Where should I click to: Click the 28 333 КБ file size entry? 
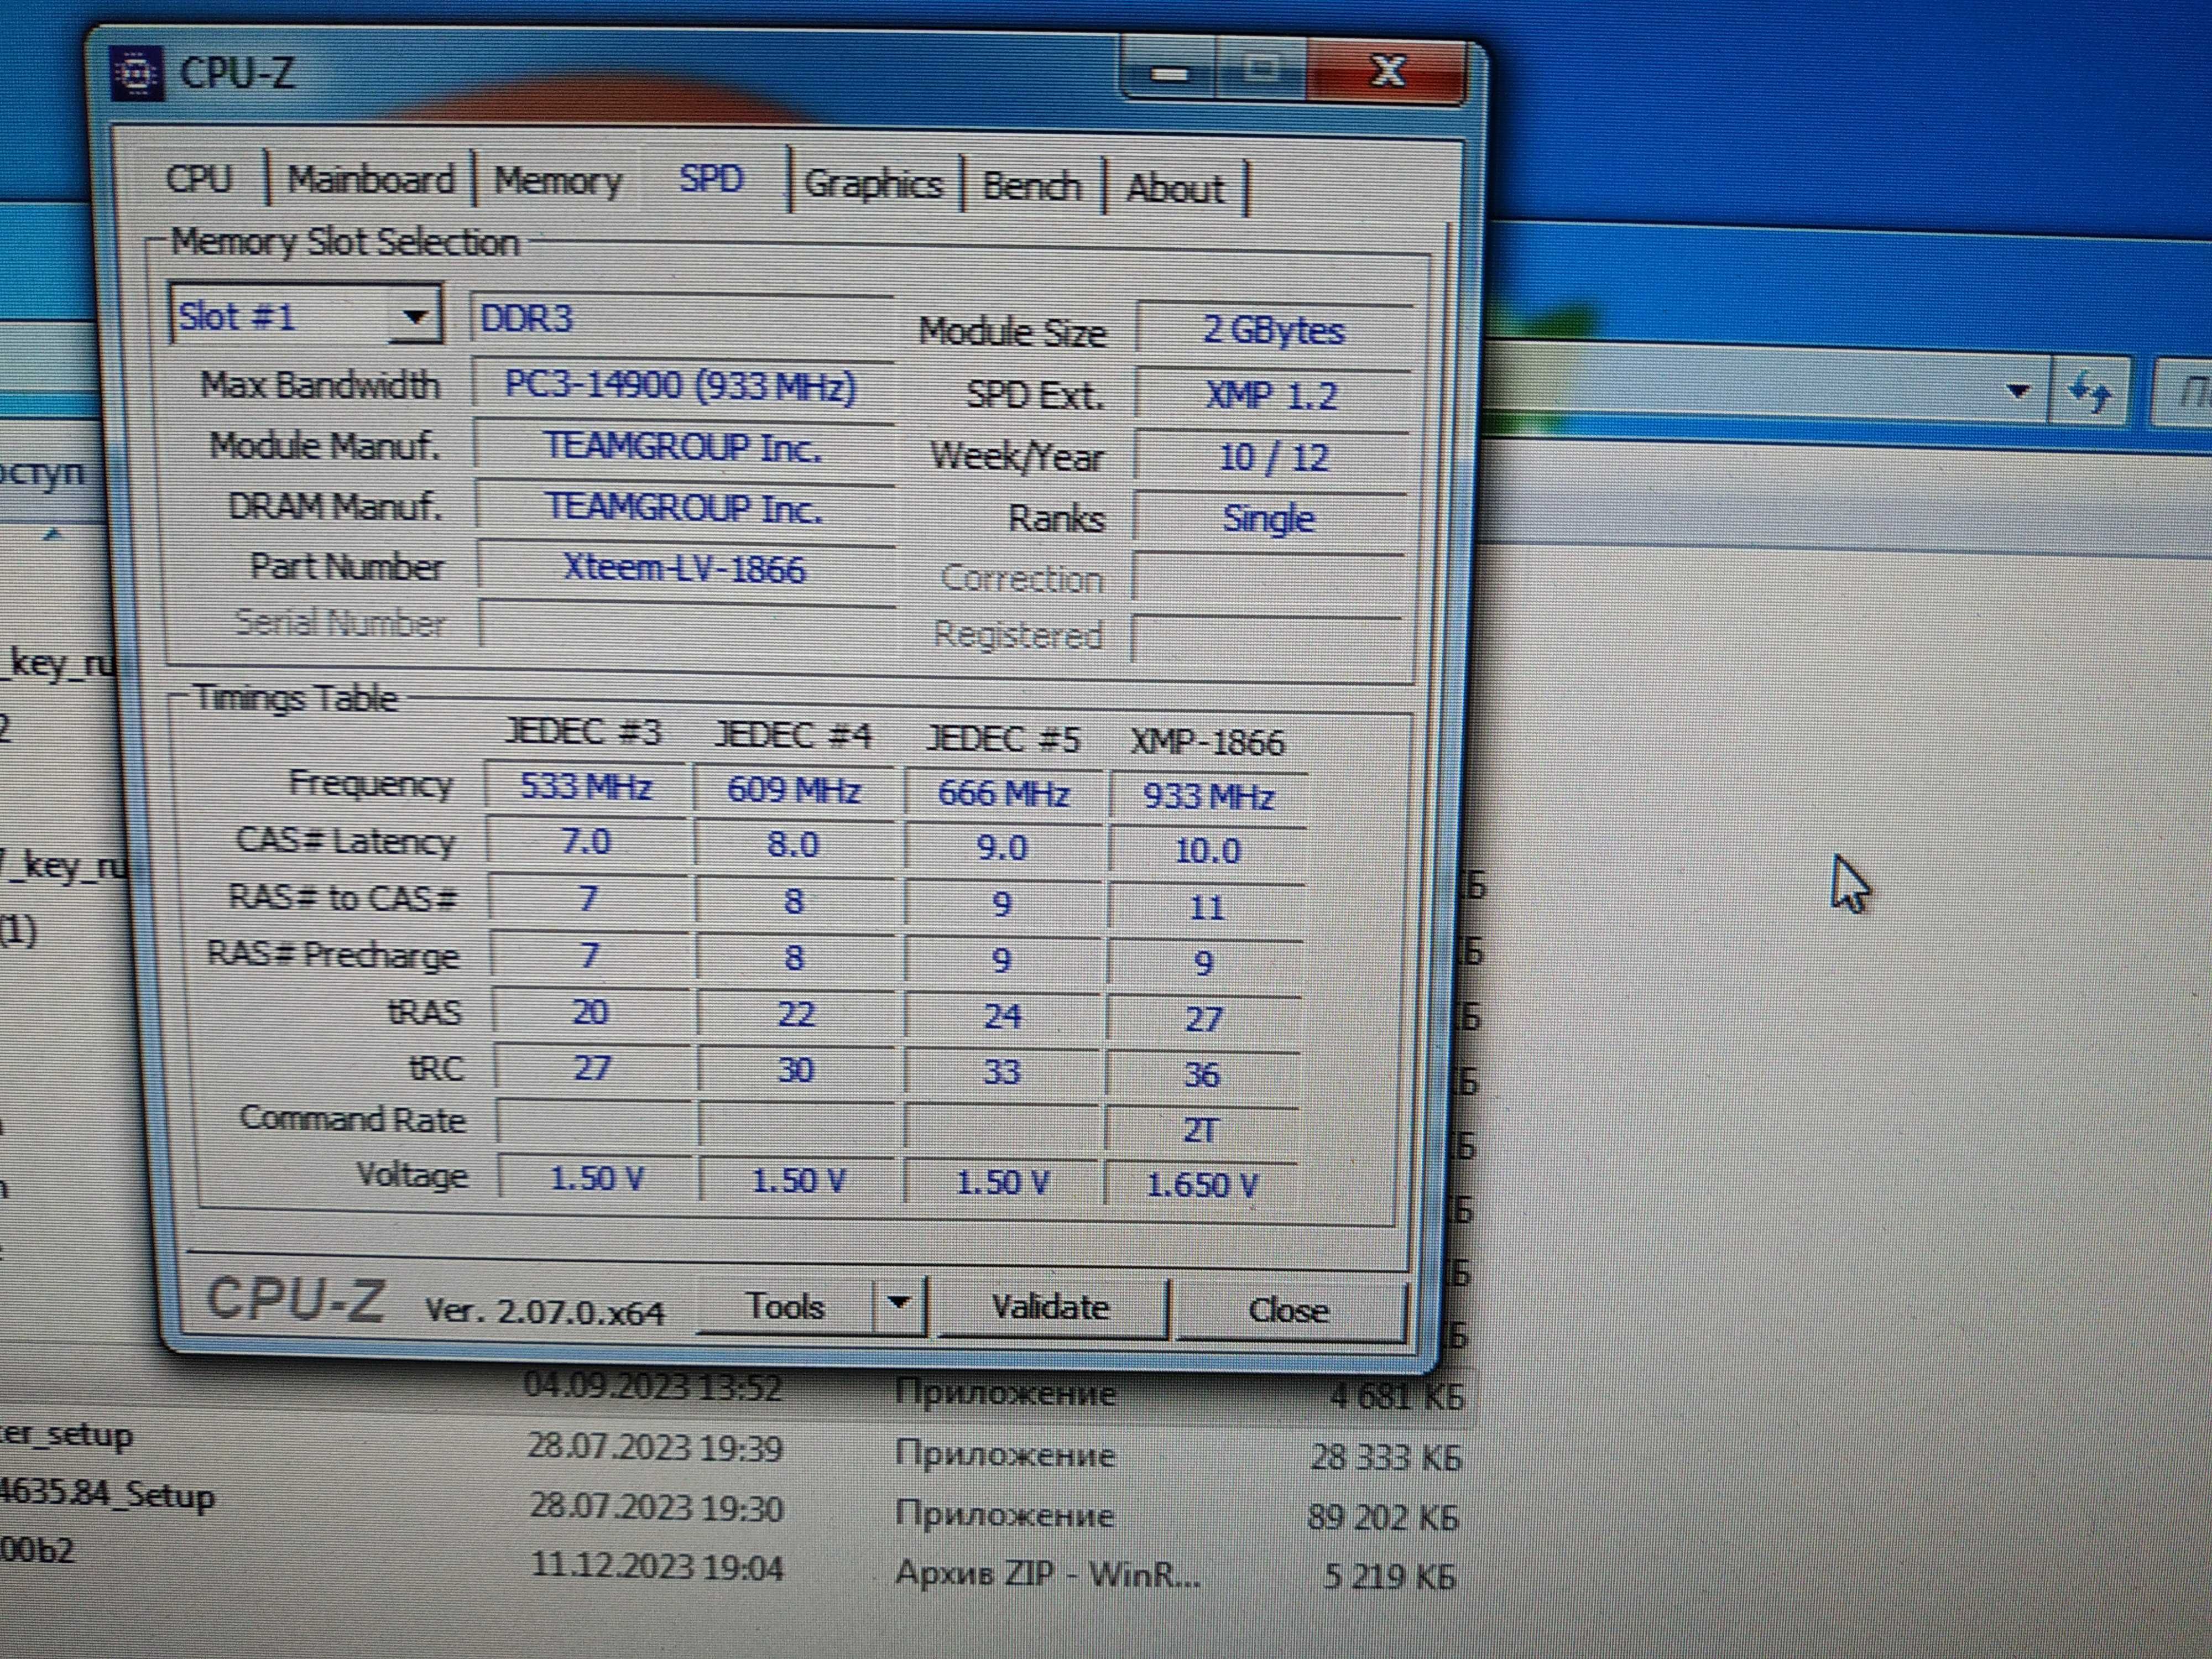coord(1385,1458)
